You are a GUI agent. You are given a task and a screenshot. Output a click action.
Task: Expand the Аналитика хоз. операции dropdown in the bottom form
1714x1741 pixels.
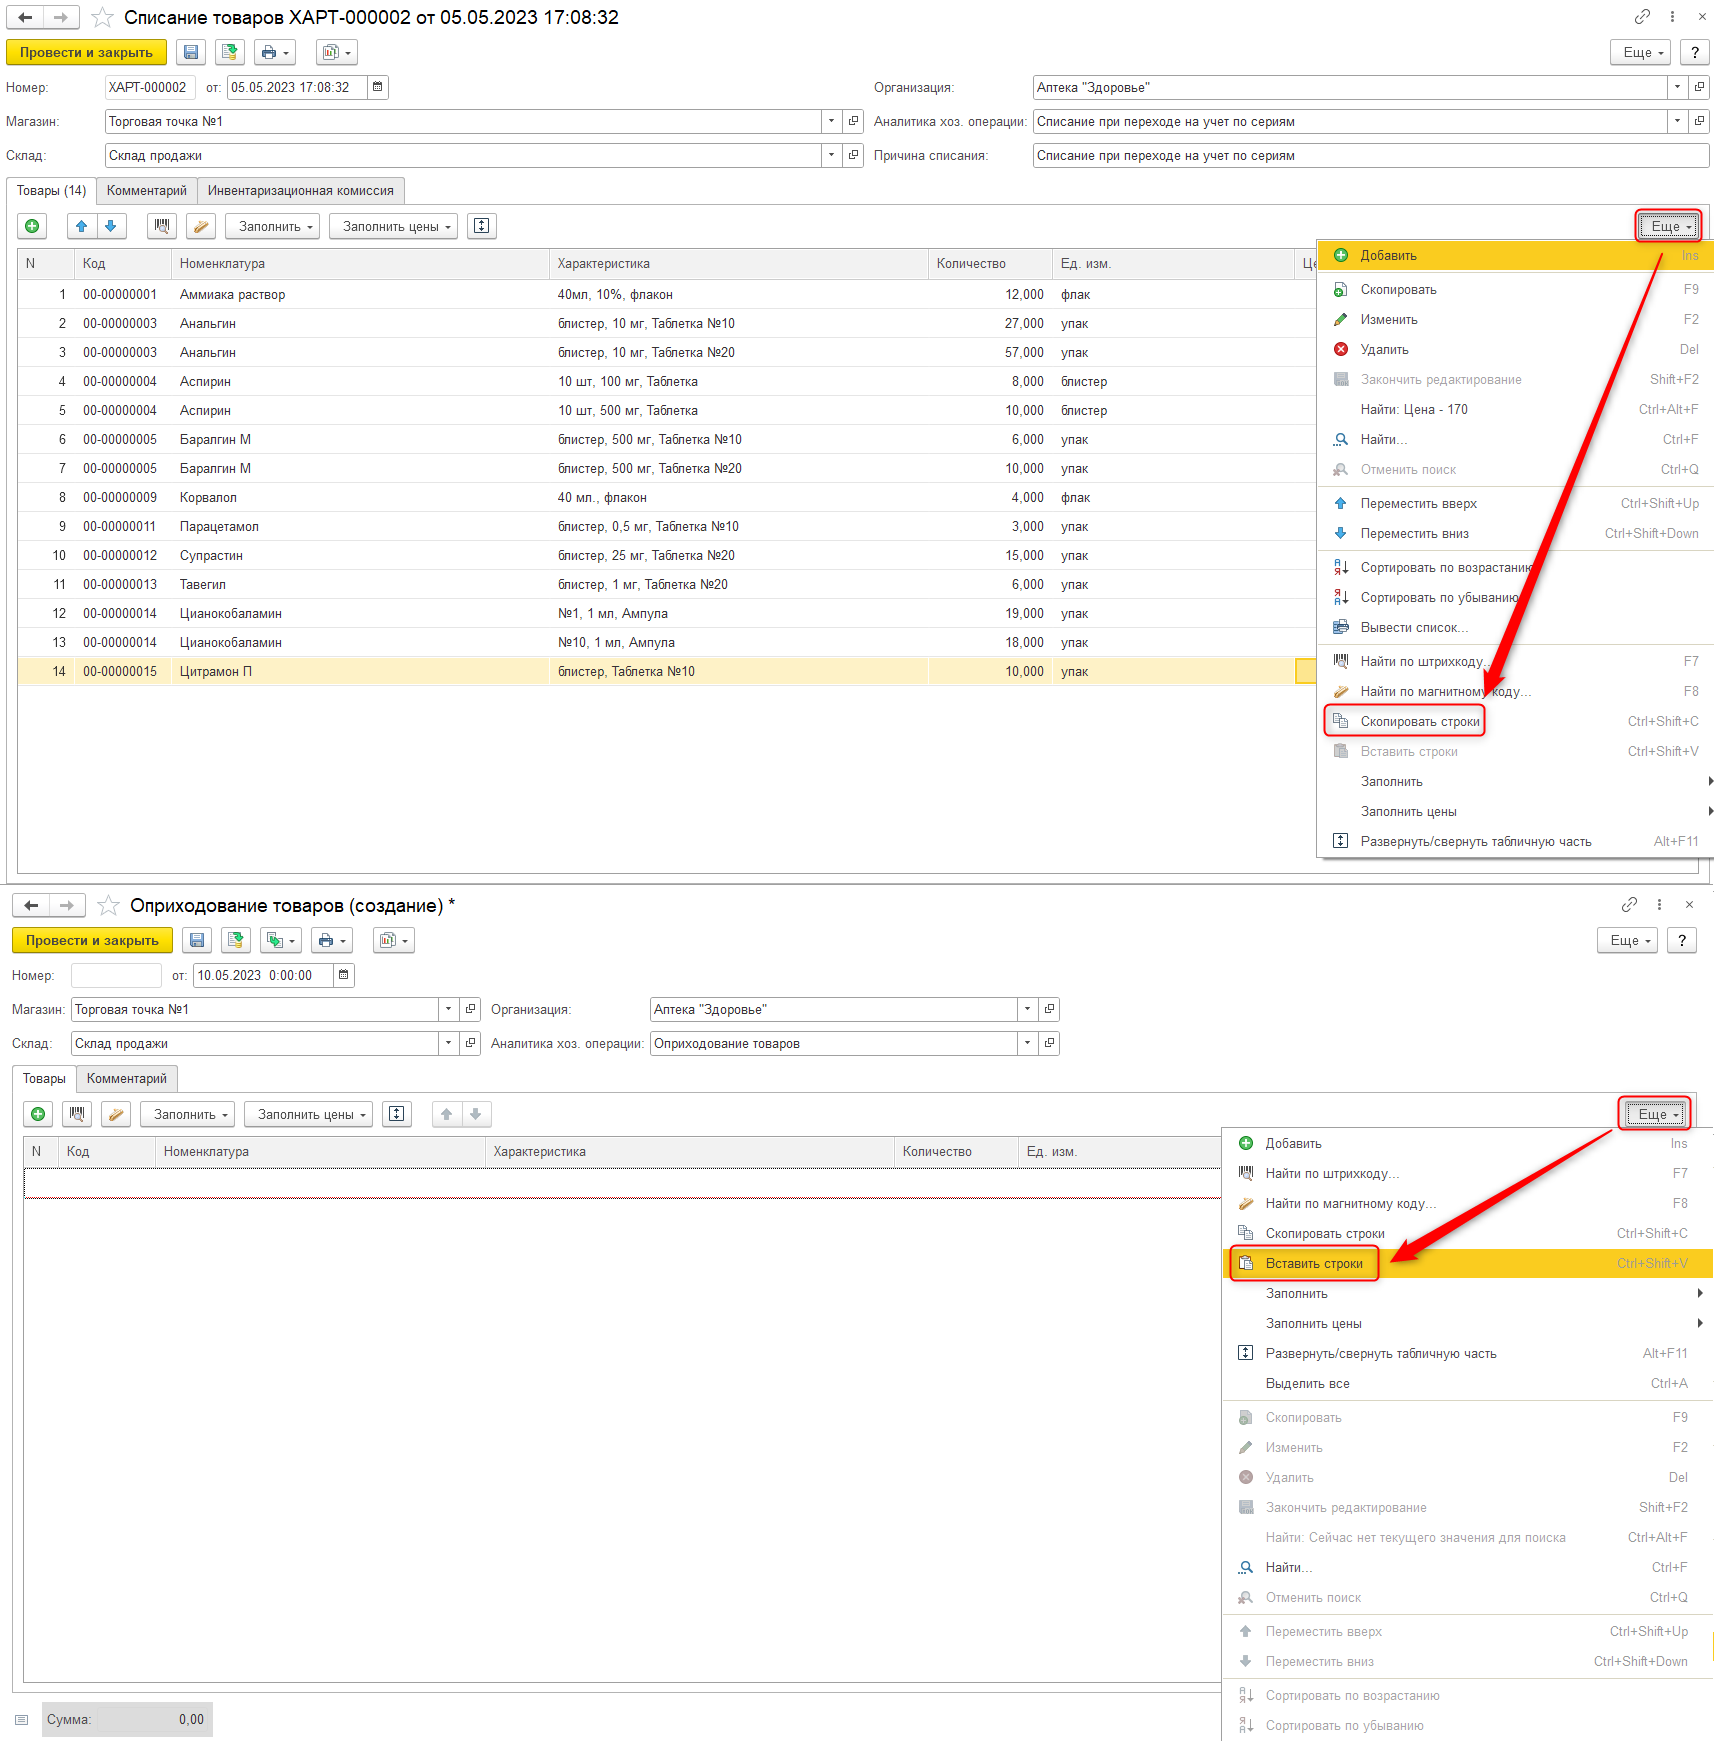(1027, 1043)
